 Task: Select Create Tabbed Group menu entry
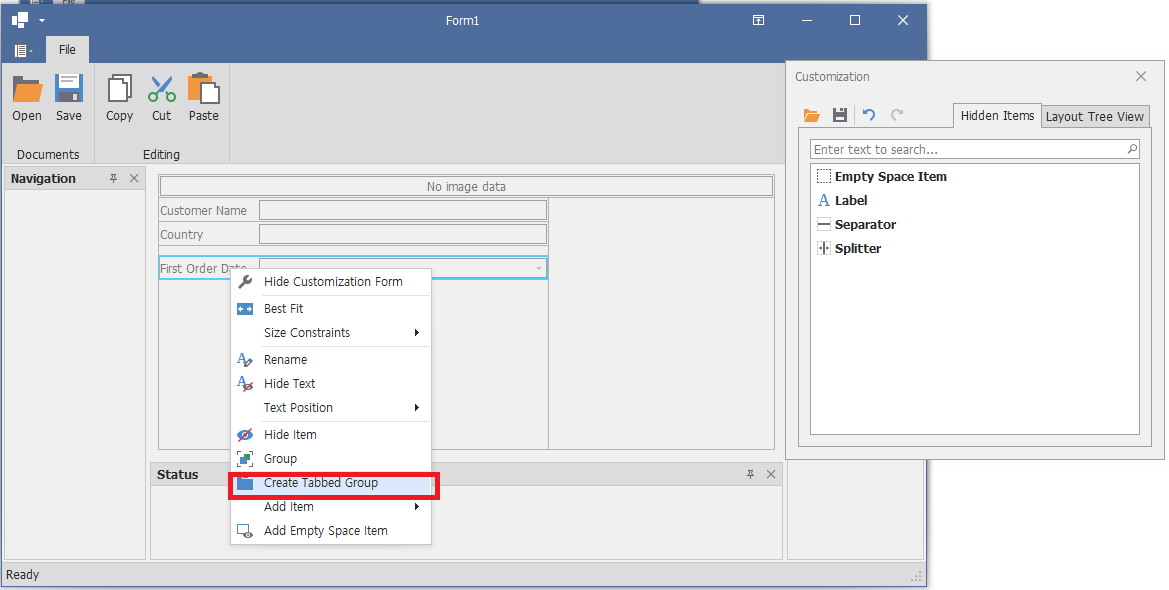(331, 483)
